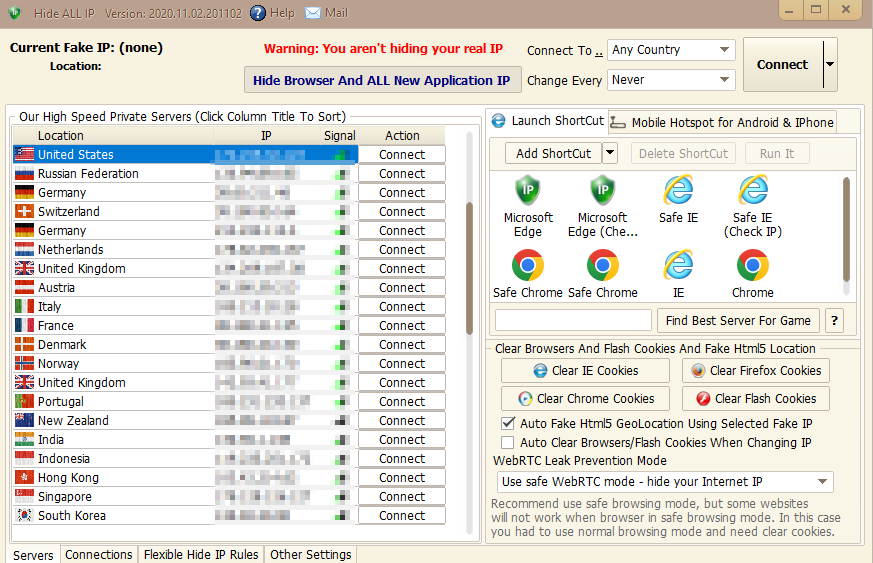This screenshot has width=873, height=563.
Task: Click the game name input field
Action: 573,321
